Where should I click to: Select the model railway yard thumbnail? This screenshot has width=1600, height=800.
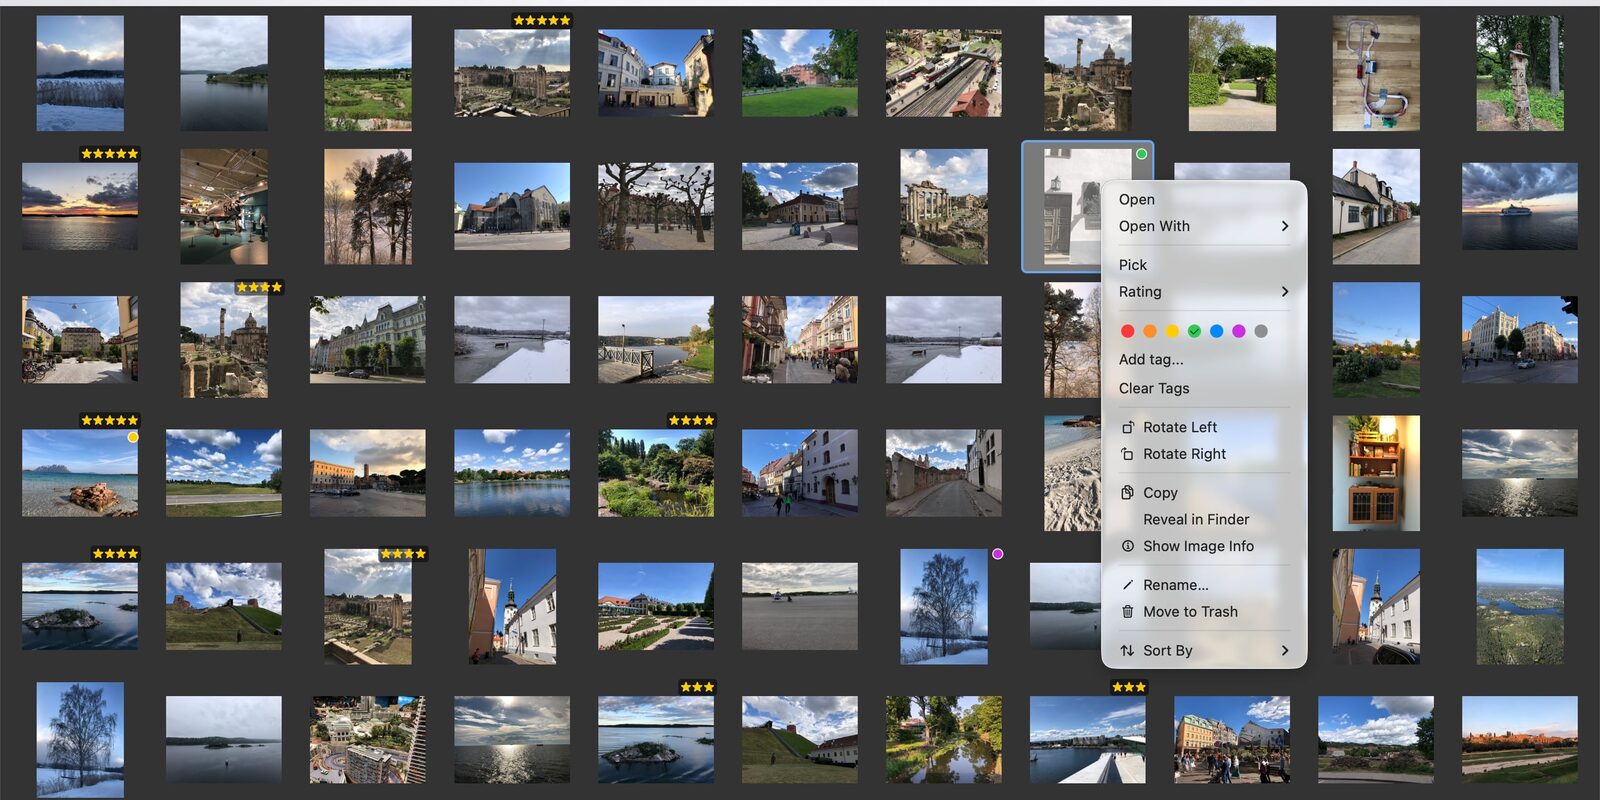coord(944,73)
